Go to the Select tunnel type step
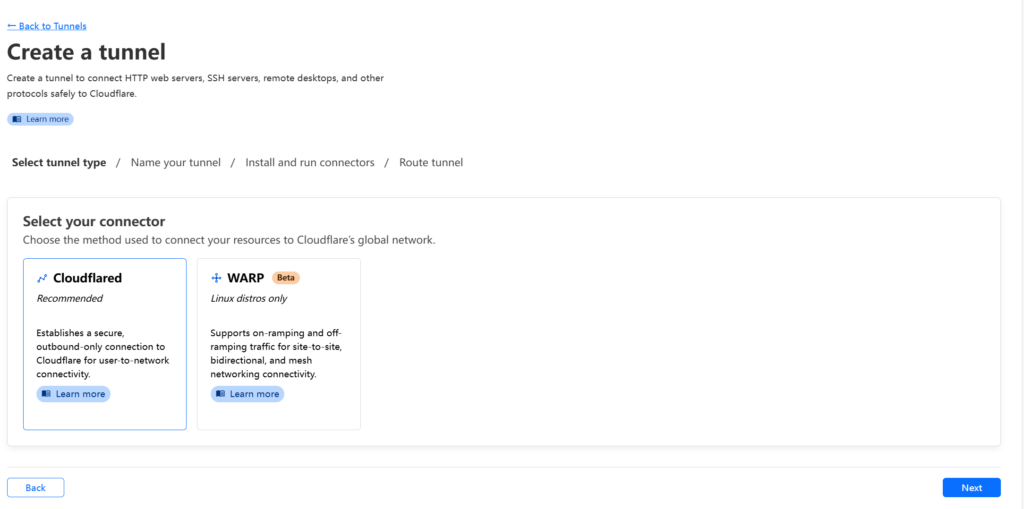The width and height of the screenshot is (1024, 509). tap(59, 163)
